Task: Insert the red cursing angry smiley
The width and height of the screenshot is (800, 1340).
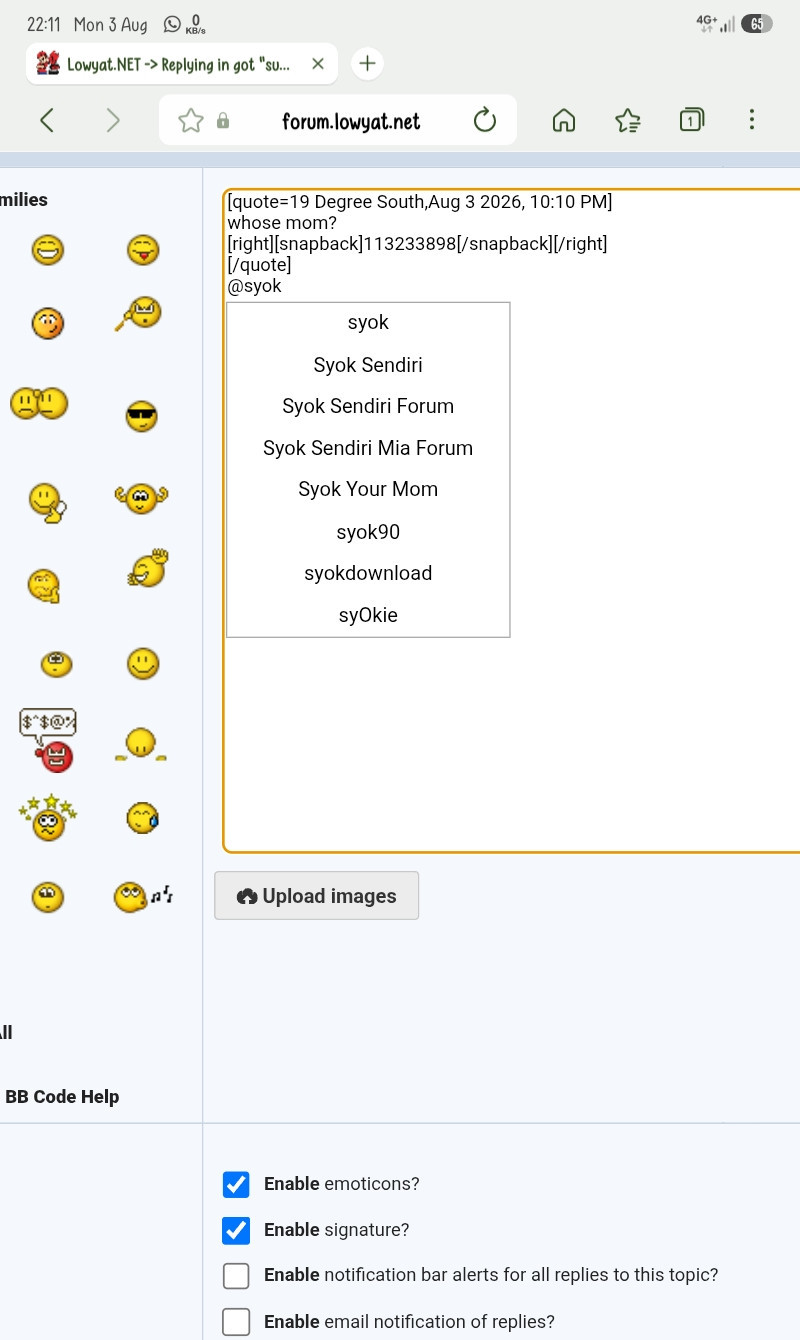Action: pos(49,740)
